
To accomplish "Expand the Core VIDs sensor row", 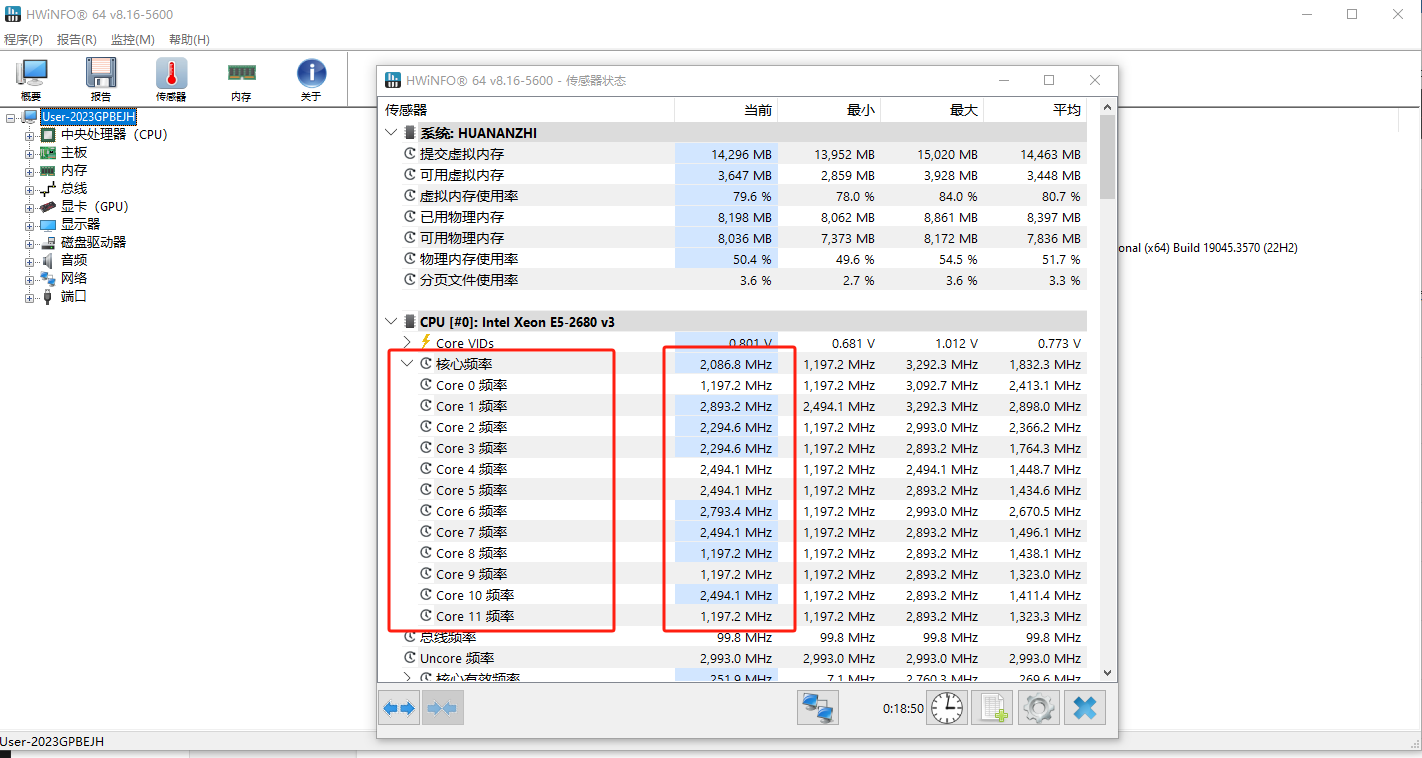I will pos(407,343).
